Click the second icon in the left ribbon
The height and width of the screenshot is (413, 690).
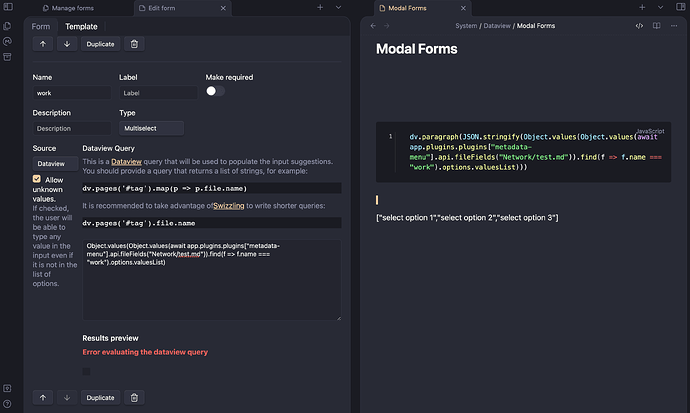coord(7,41)
